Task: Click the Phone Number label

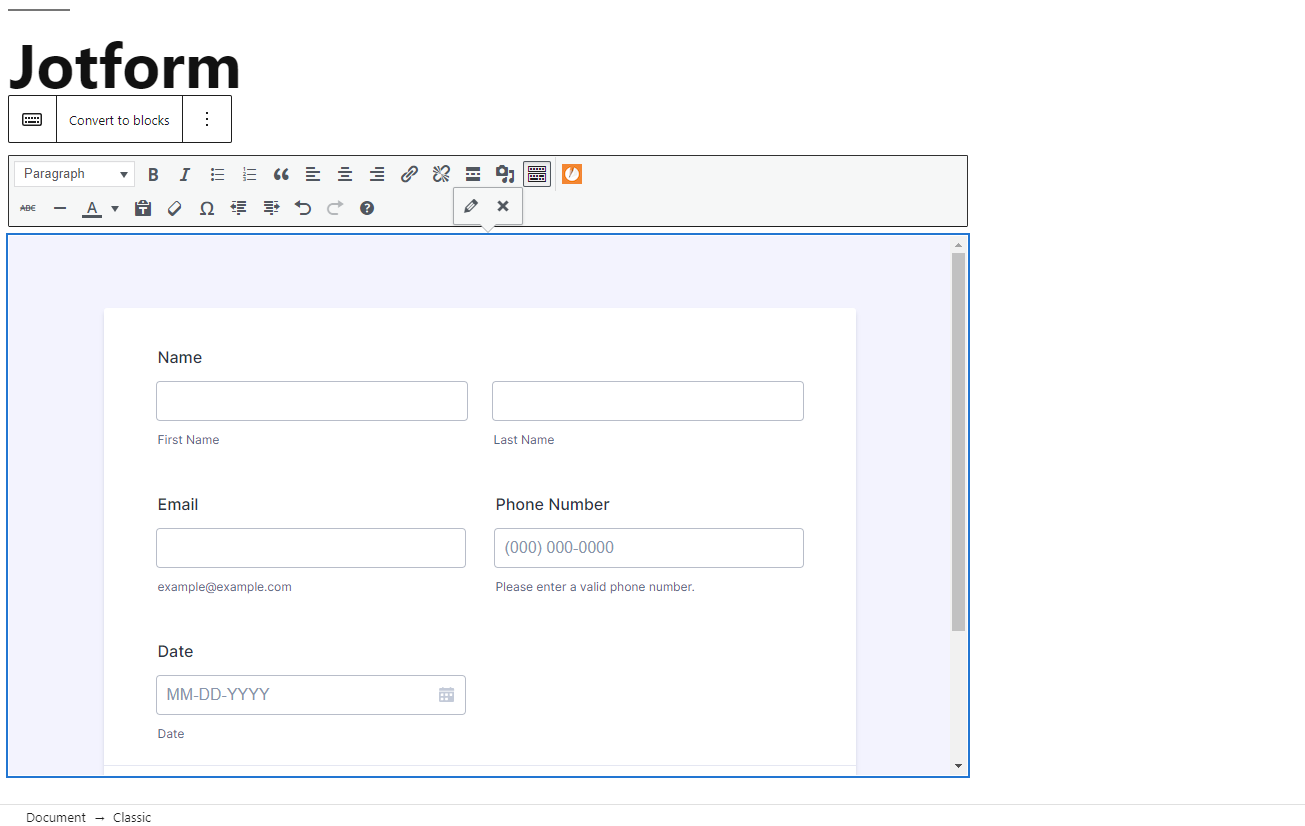Action: click(x=553, y=505)
